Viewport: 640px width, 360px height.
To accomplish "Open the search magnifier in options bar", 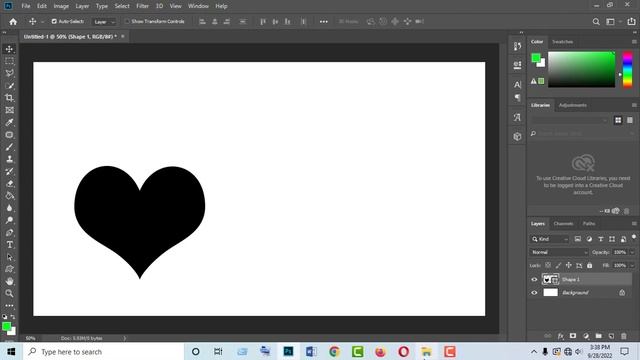I will (596, 22).
